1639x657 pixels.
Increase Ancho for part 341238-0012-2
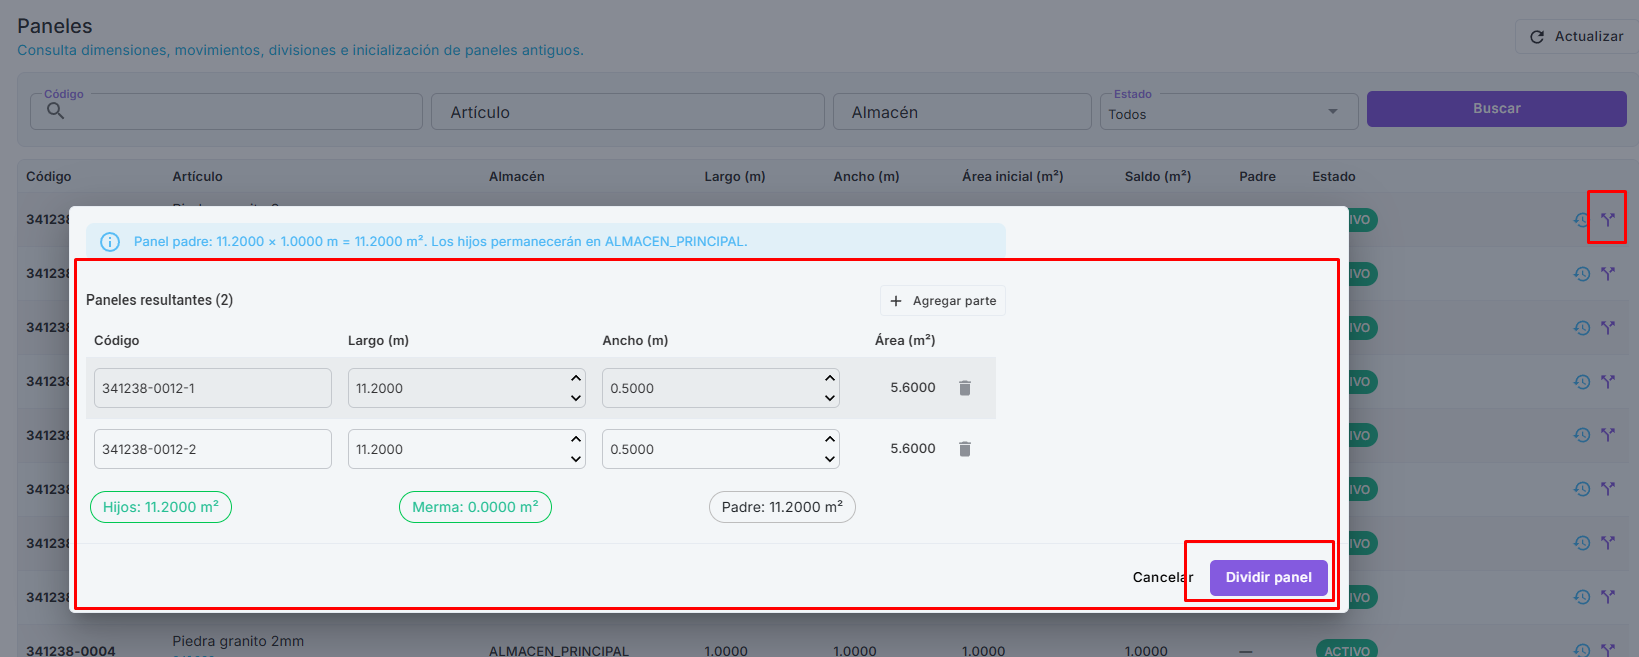click(x=830, y=440)
